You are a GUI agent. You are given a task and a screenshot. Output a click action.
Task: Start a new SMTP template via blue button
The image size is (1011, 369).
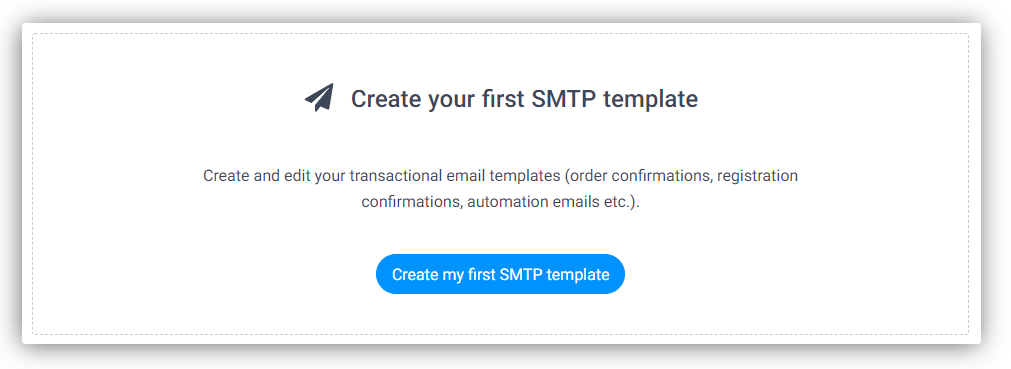click(500, 274)
